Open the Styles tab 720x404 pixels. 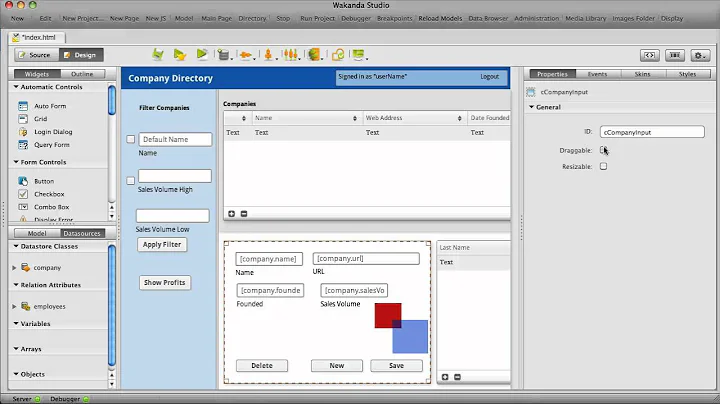tap(687, 74)
